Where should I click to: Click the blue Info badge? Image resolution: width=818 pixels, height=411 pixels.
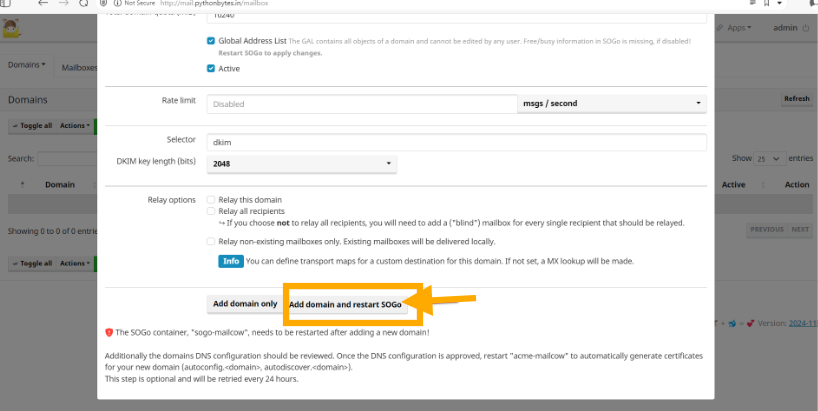coord(231,261)
